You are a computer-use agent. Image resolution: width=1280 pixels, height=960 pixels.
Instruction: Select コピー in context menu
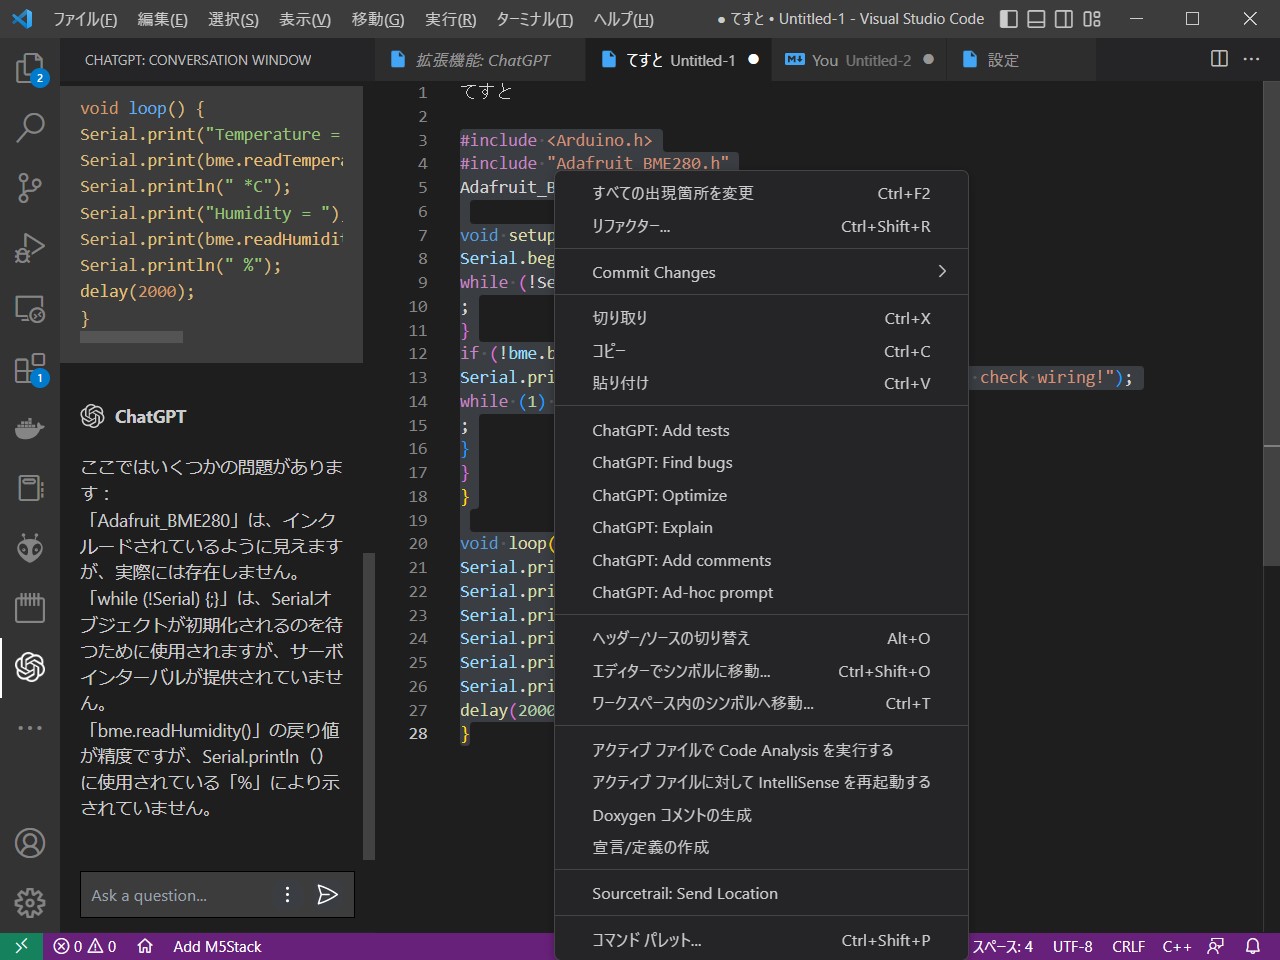(762, 351)
